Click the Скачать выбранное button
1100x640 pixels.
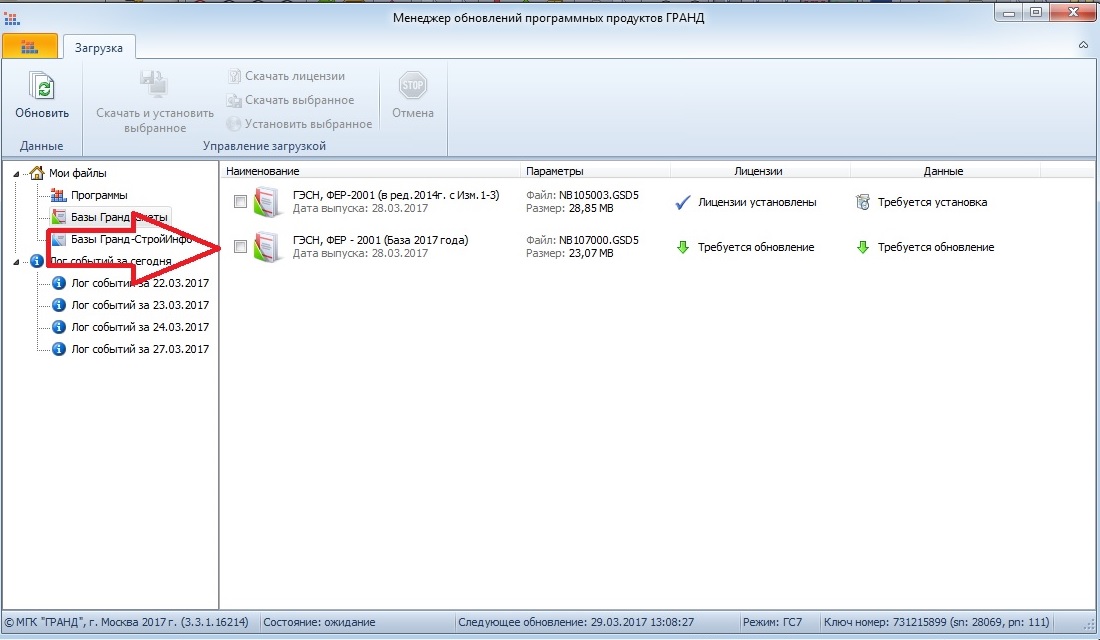pyautogui.click(x=290, y=100)
